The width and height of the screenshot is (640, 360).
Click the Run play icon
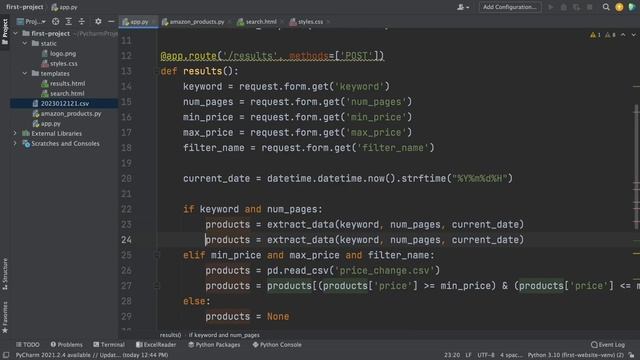551,7
